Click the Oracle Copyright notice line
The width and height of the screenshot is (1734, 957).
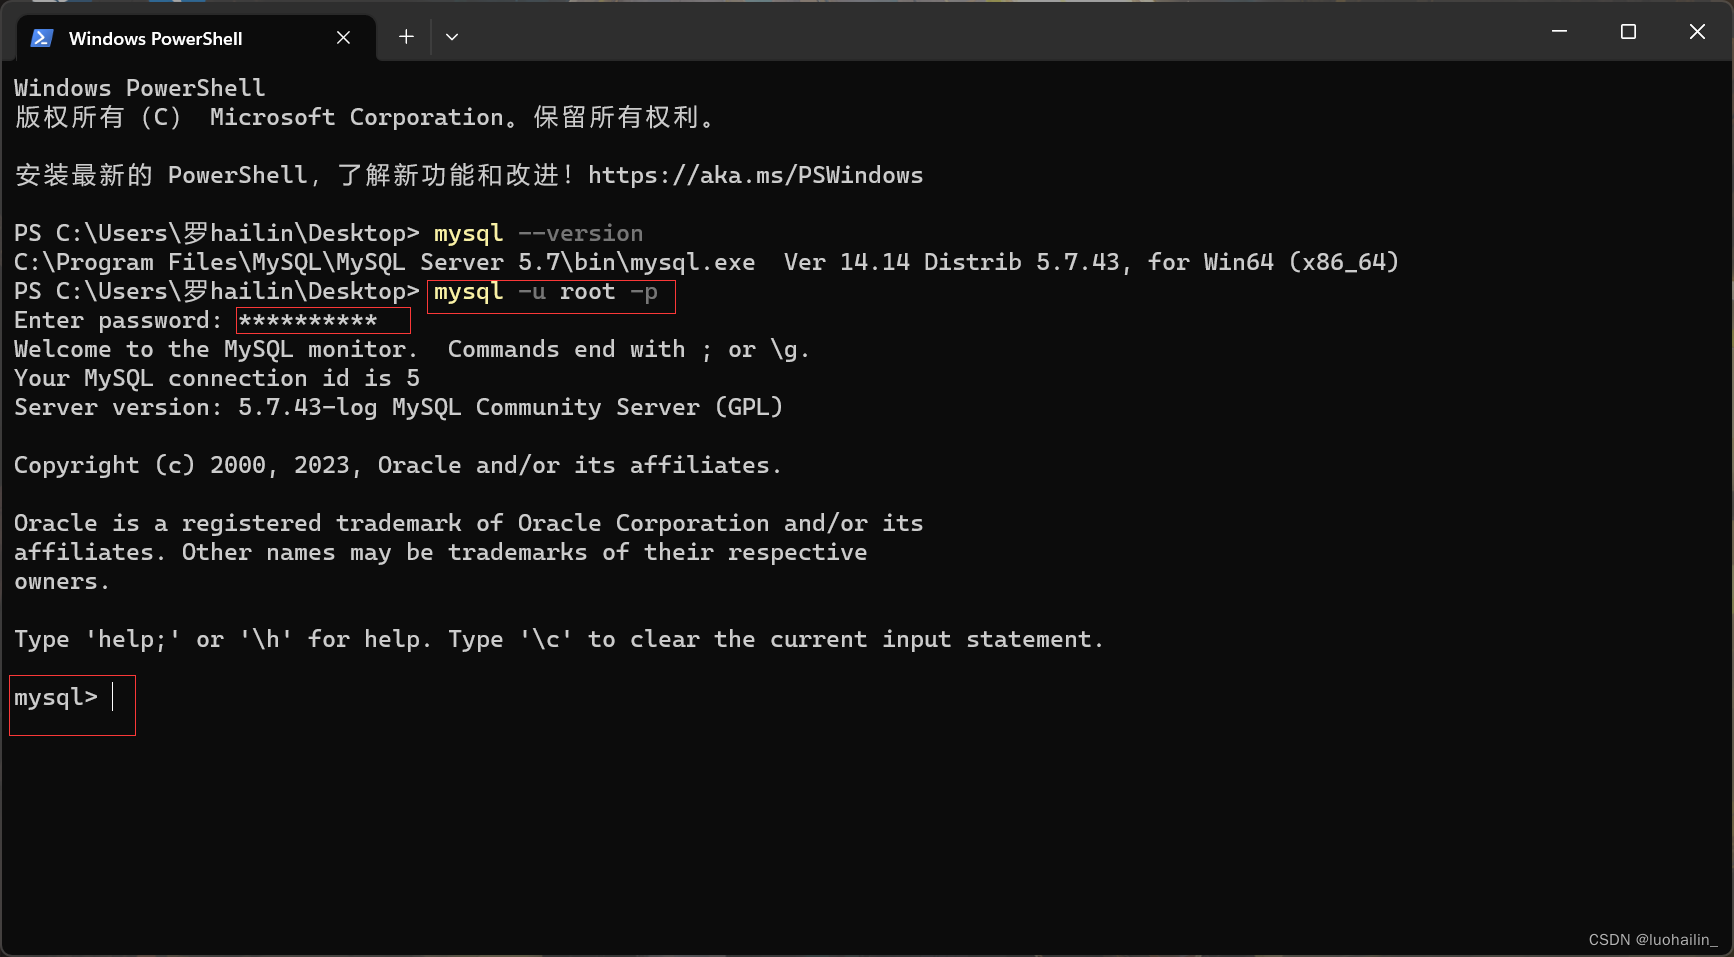click(397, 464)
